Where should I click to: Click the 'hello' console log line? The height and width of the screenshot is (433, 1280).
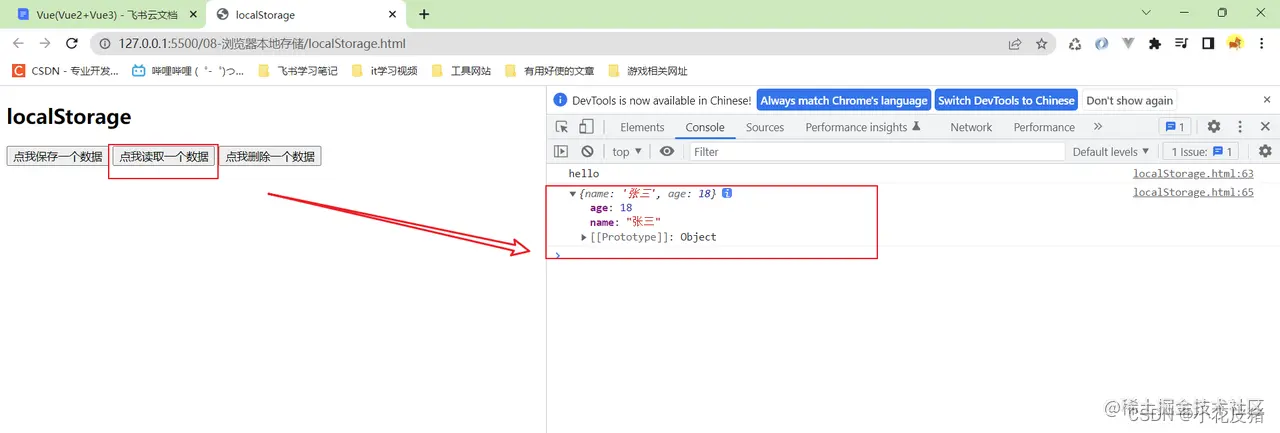tap(584, 173)
